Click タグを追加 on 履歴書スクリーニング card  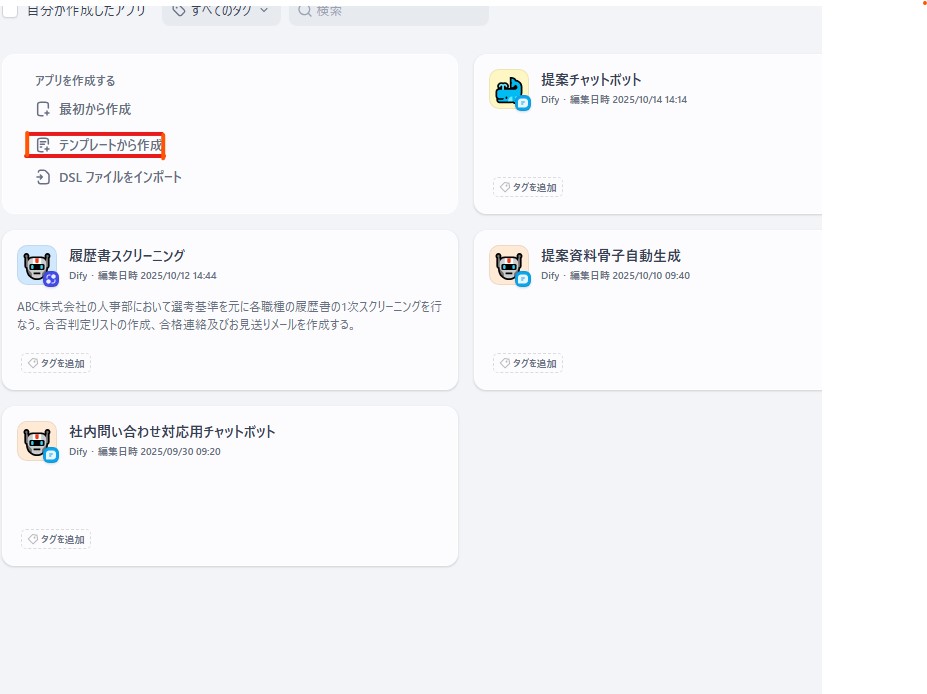(55, 363)
